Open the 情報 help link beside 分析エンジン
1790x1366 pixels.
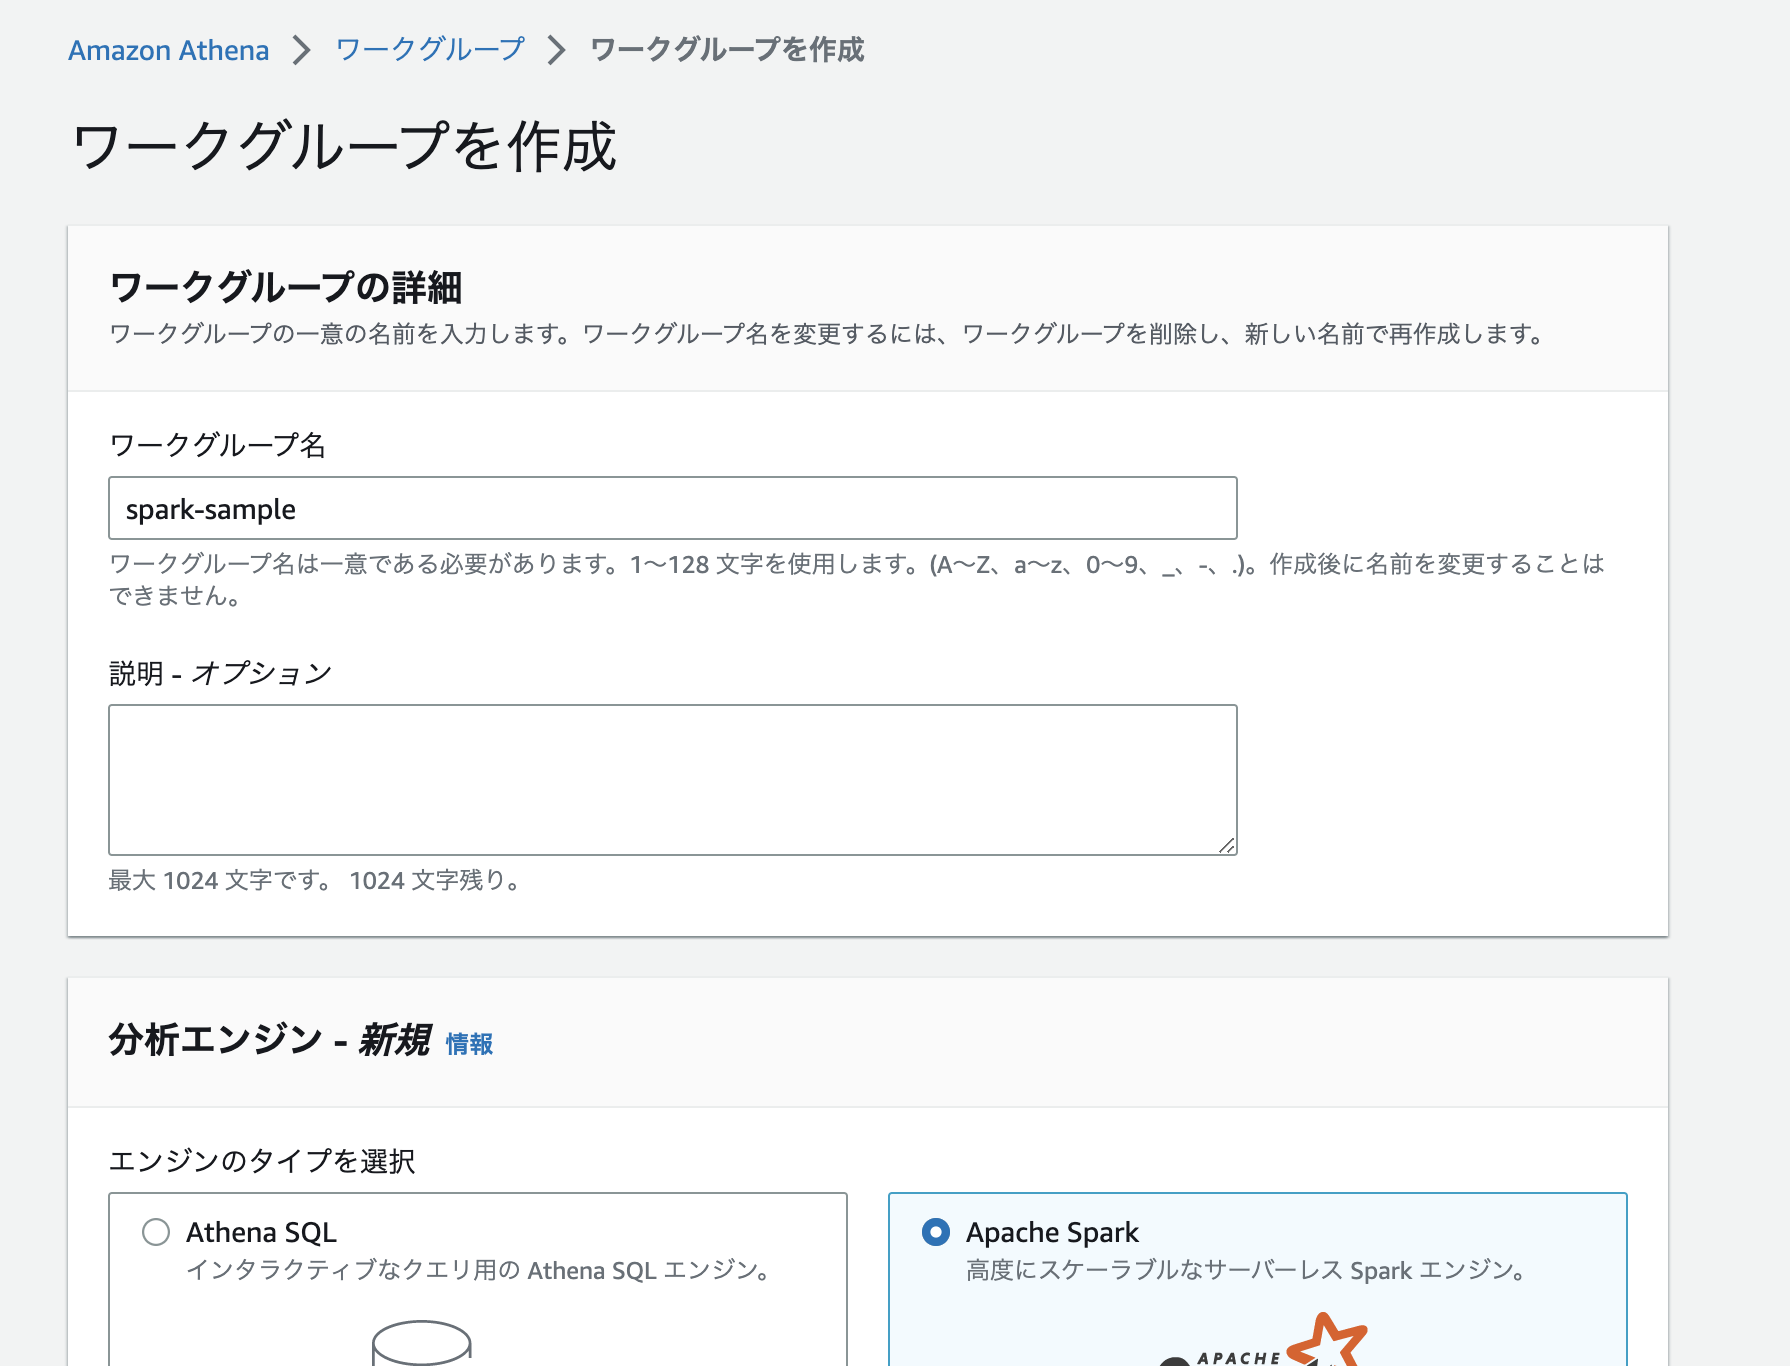(469, 1046)
